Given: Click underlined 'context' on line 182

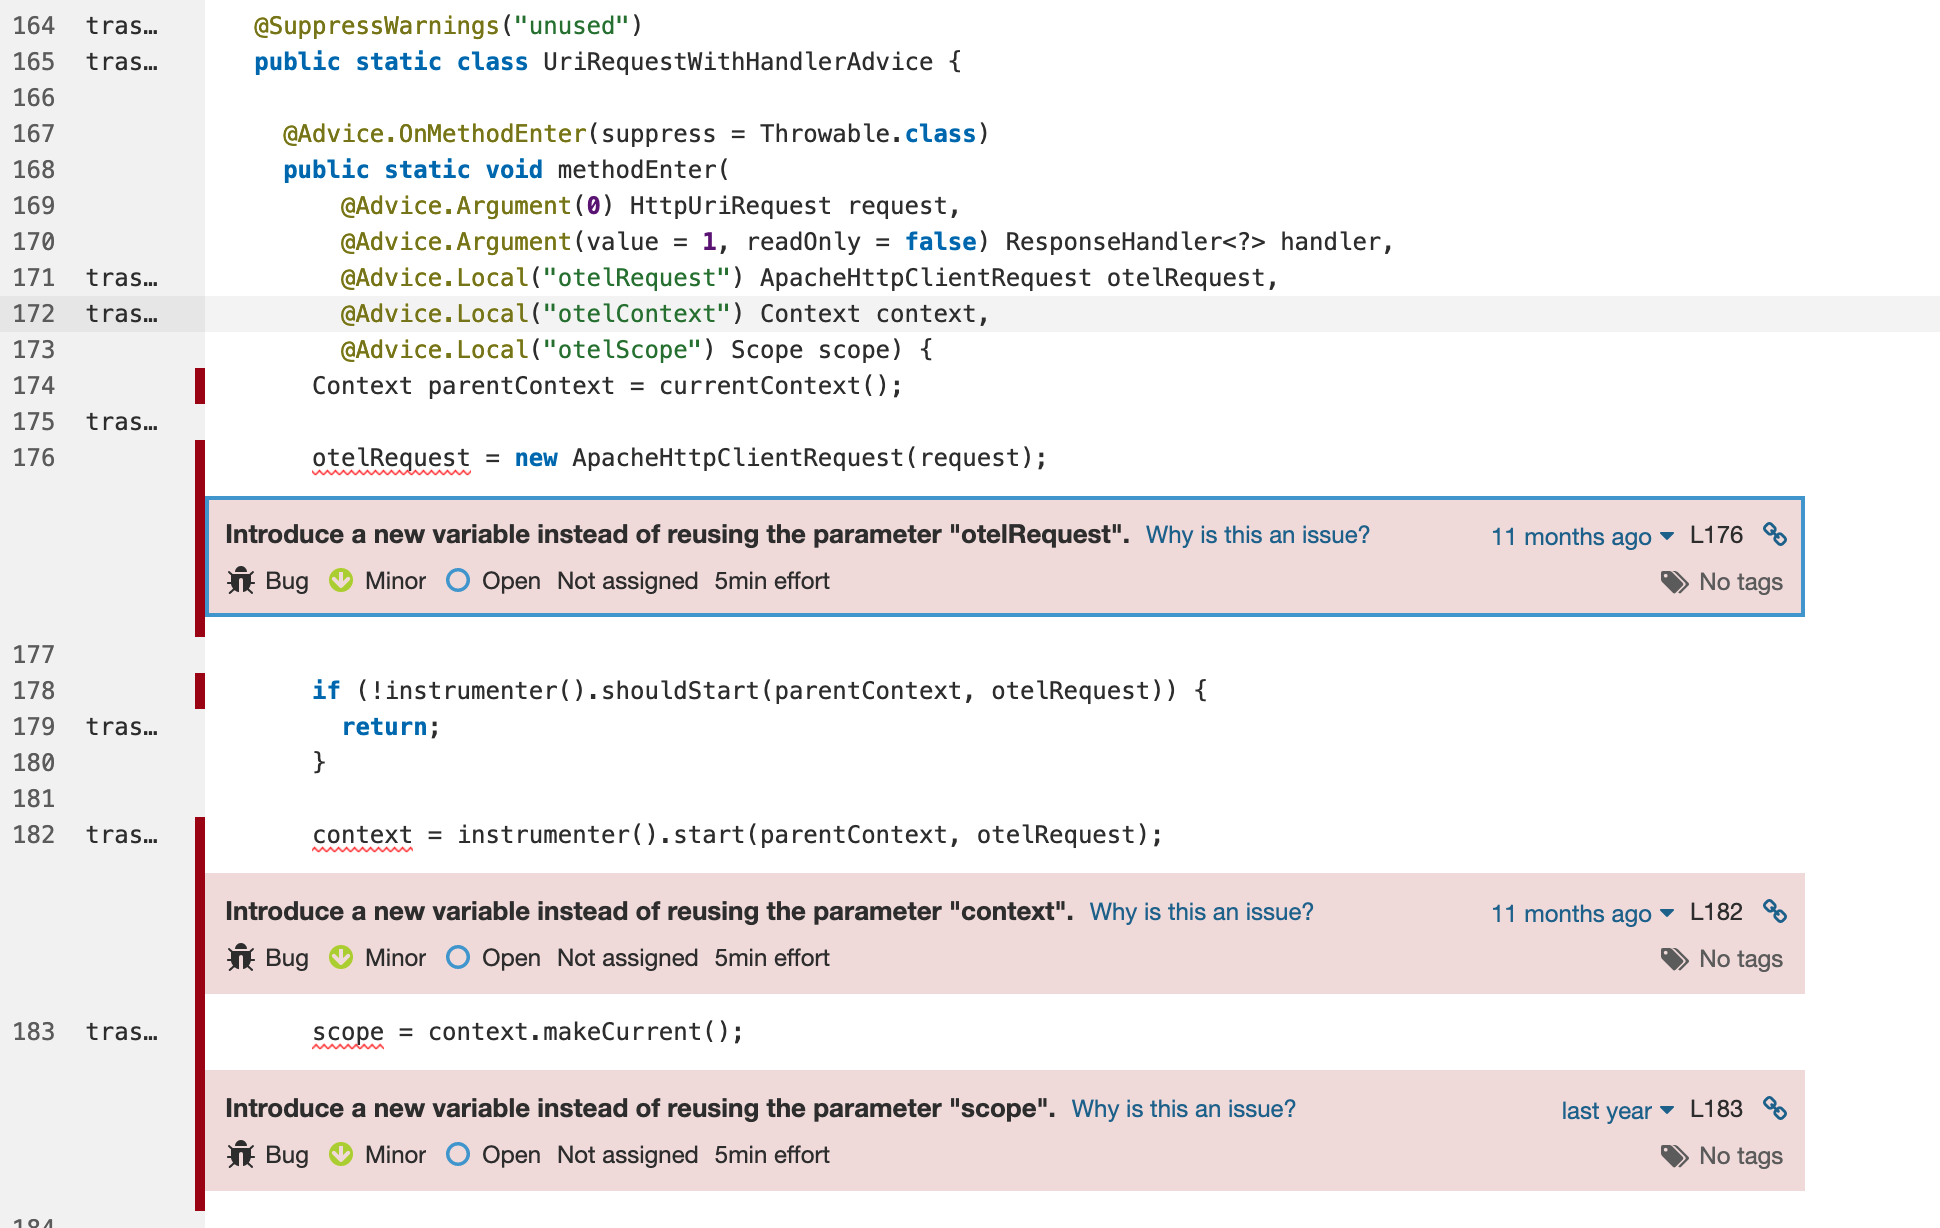Looking at the screenshot, I should 362,835.
